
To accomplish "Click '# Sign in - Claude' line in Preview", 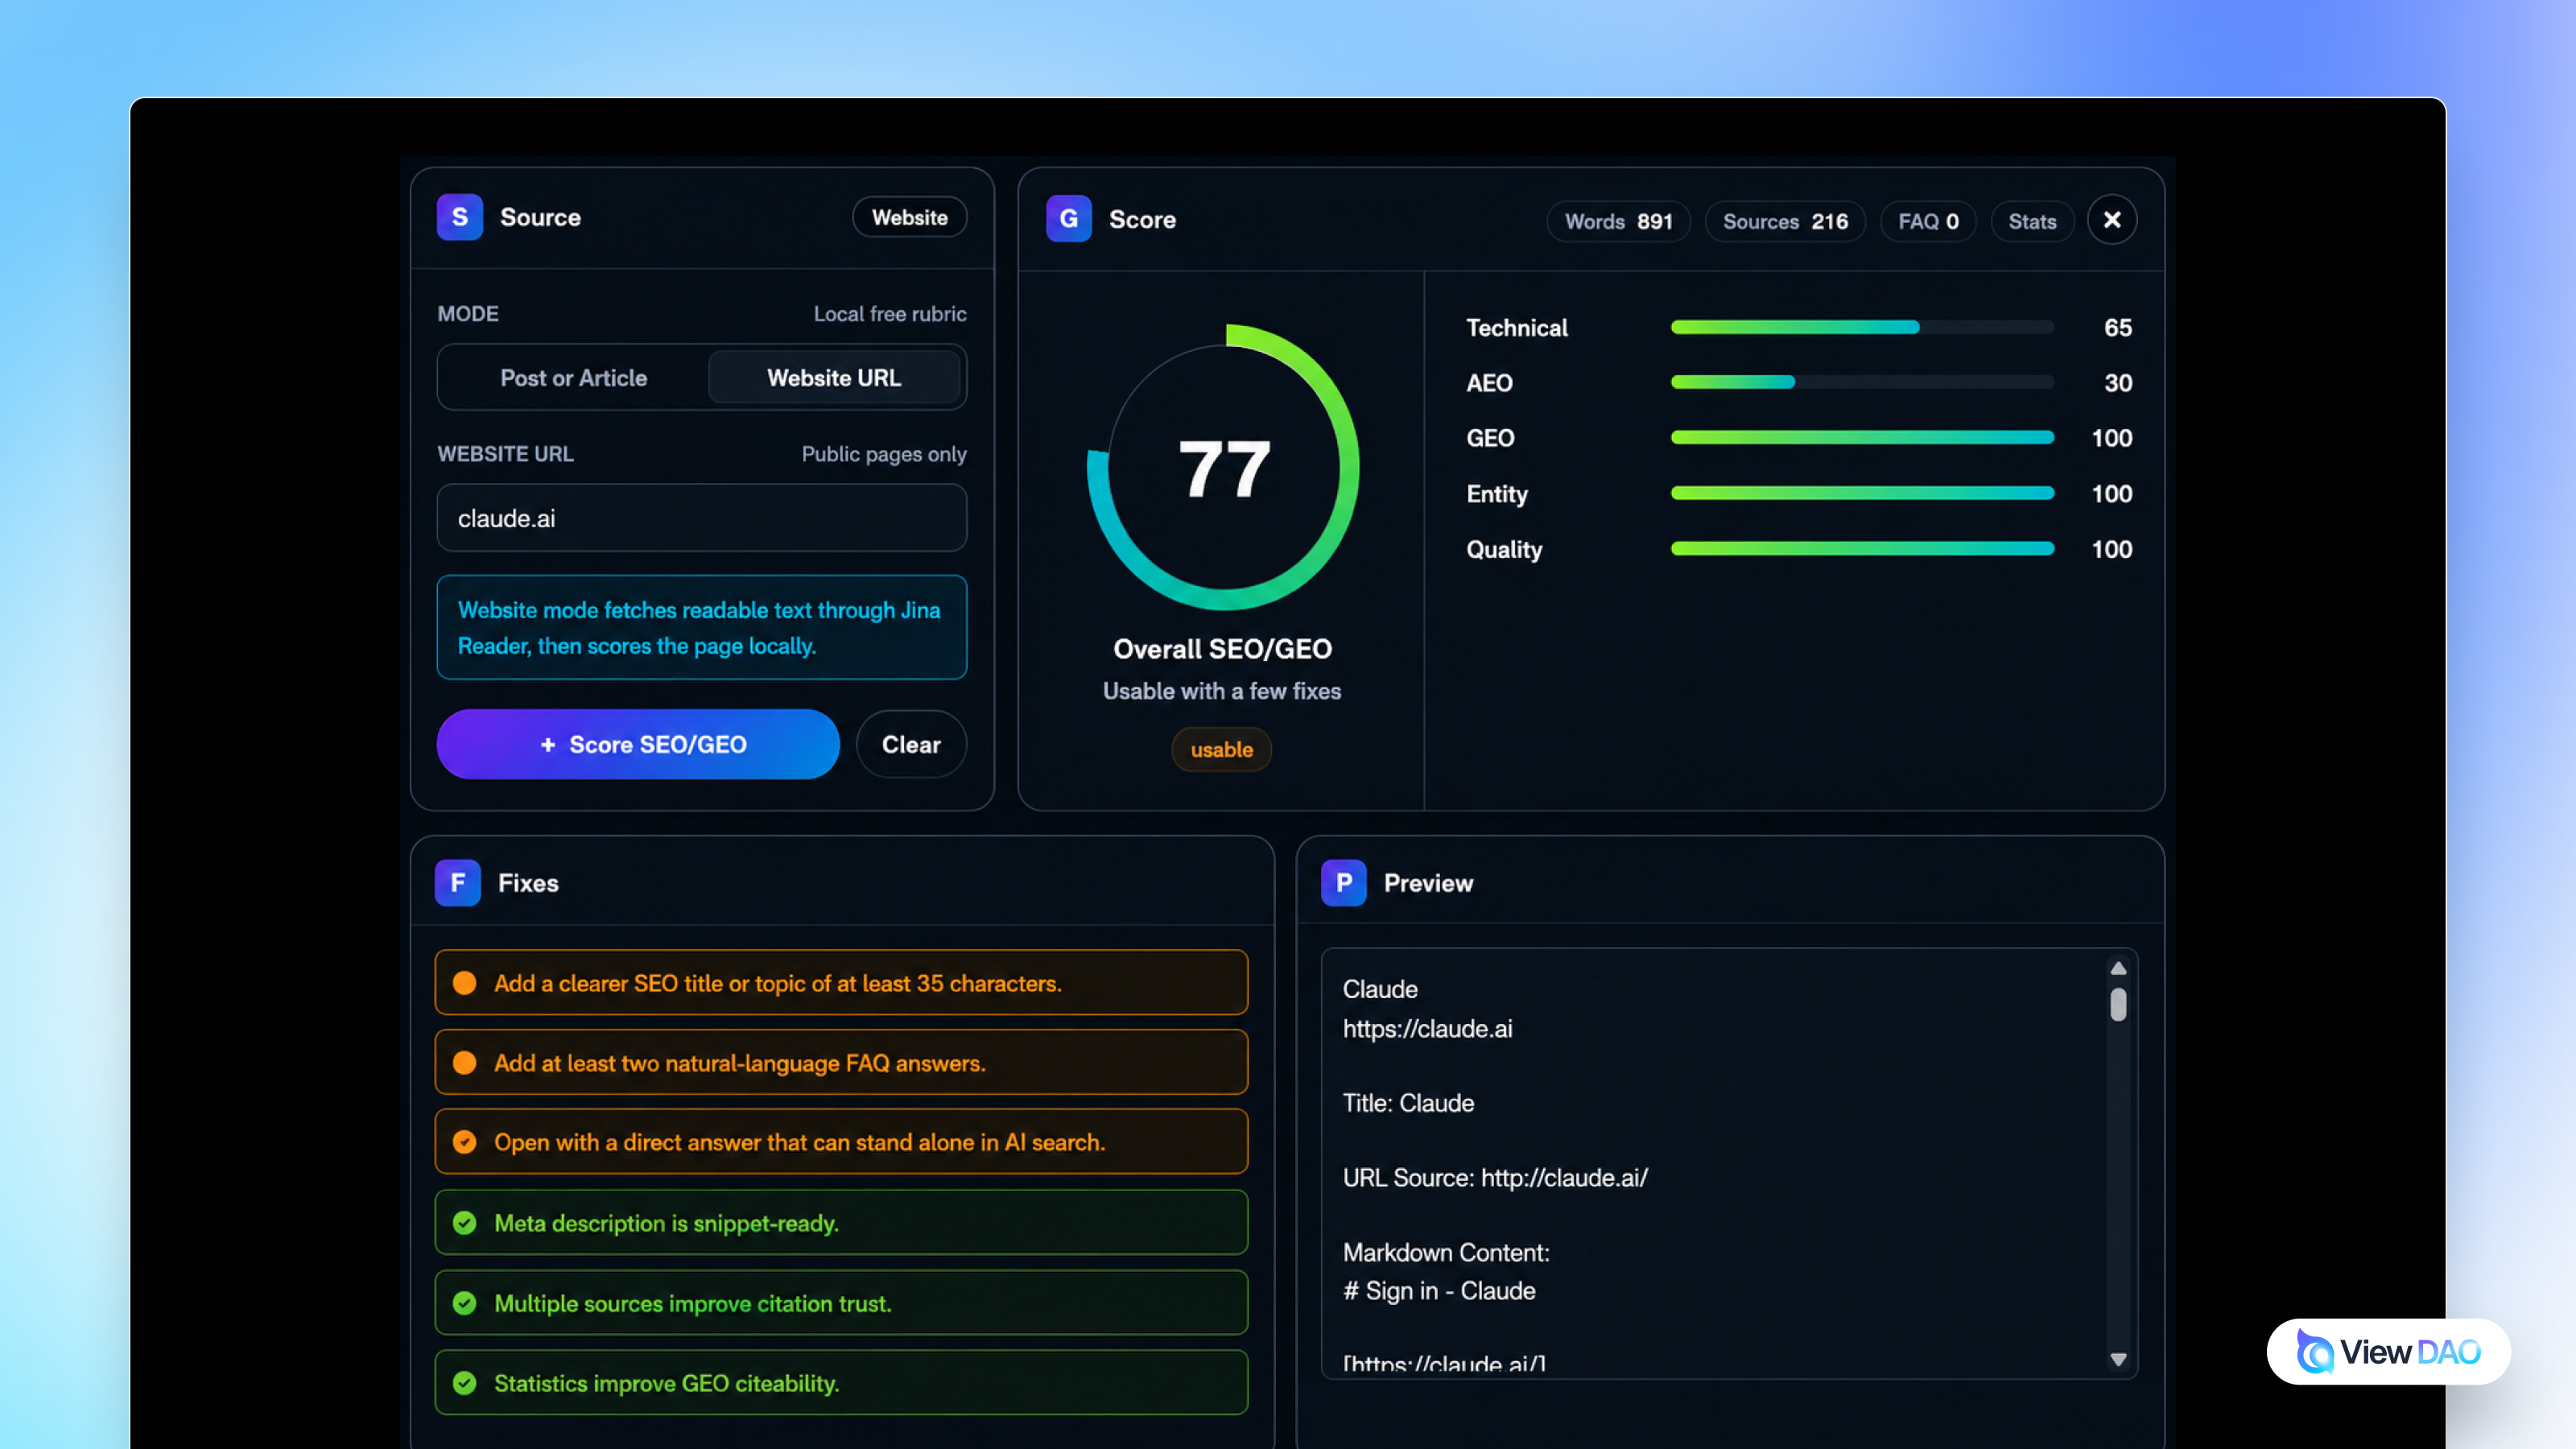I will click(x=1438, y=1291).
